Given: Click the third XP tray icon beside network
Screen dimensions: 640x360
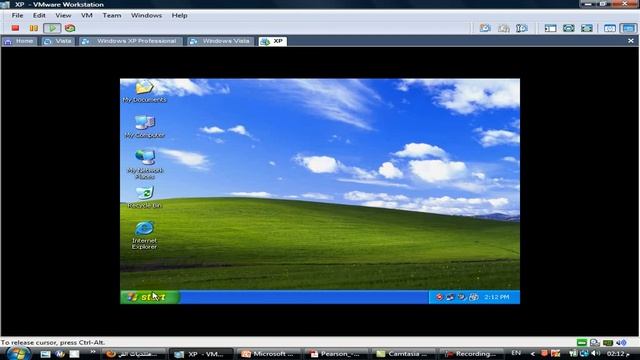Looking at the screenshot, I should [462, 297].
